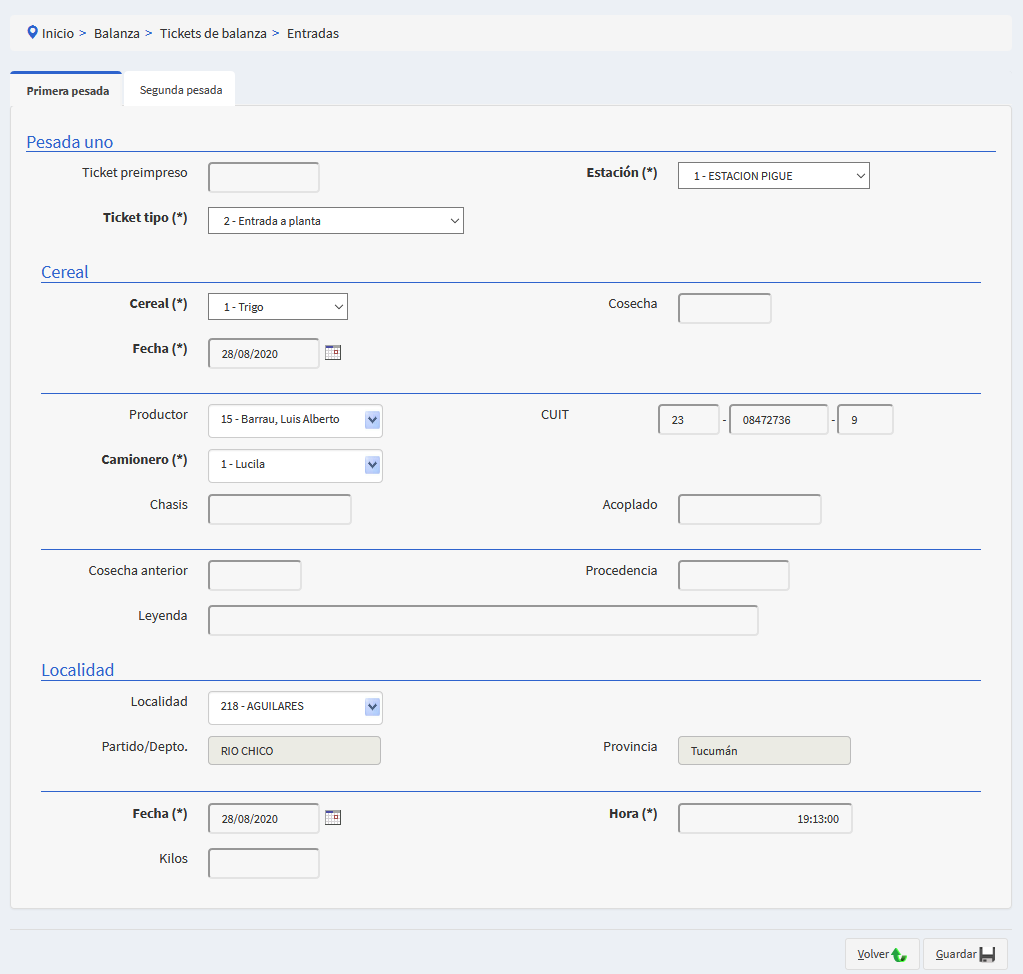Click the Leyenda text field
This screenshot has width=1023, height=974.
(482, 620)
